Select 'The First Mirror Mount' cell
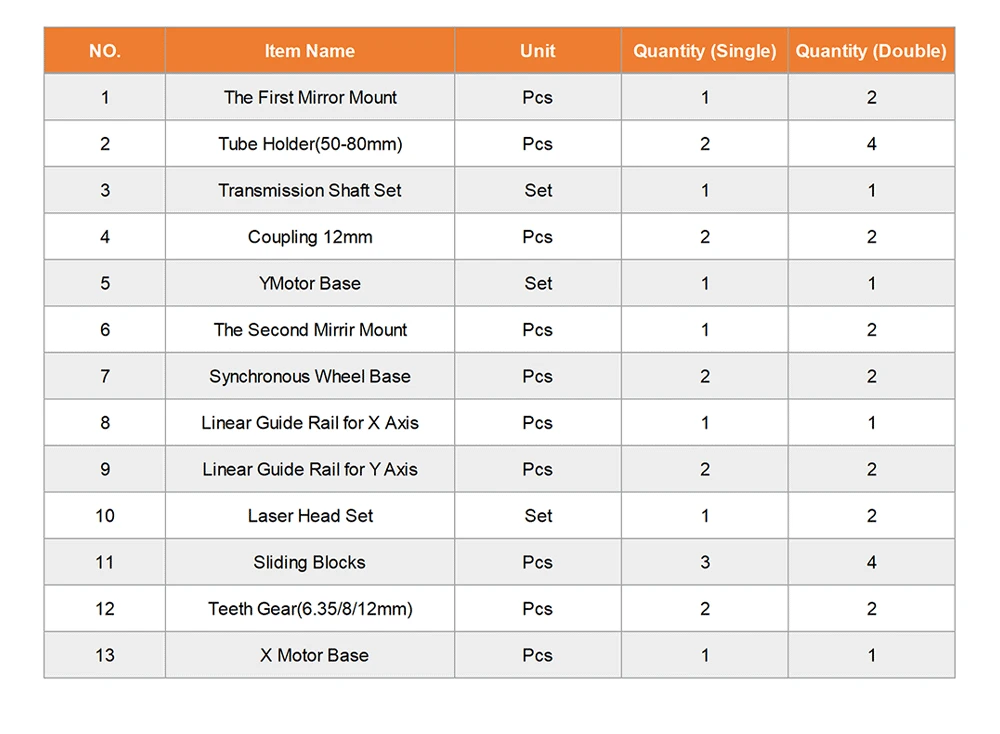 [310, 97]
